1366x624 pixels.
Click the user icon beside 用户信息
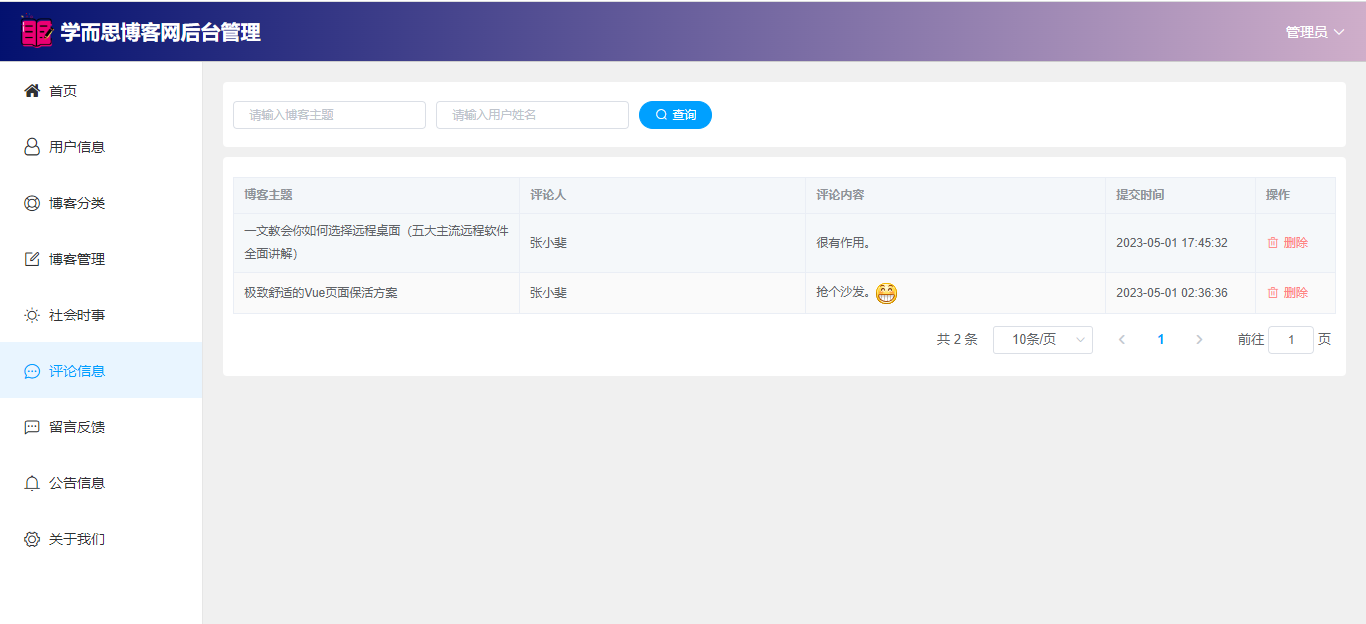pyautogui.click(x=32, y=147)
